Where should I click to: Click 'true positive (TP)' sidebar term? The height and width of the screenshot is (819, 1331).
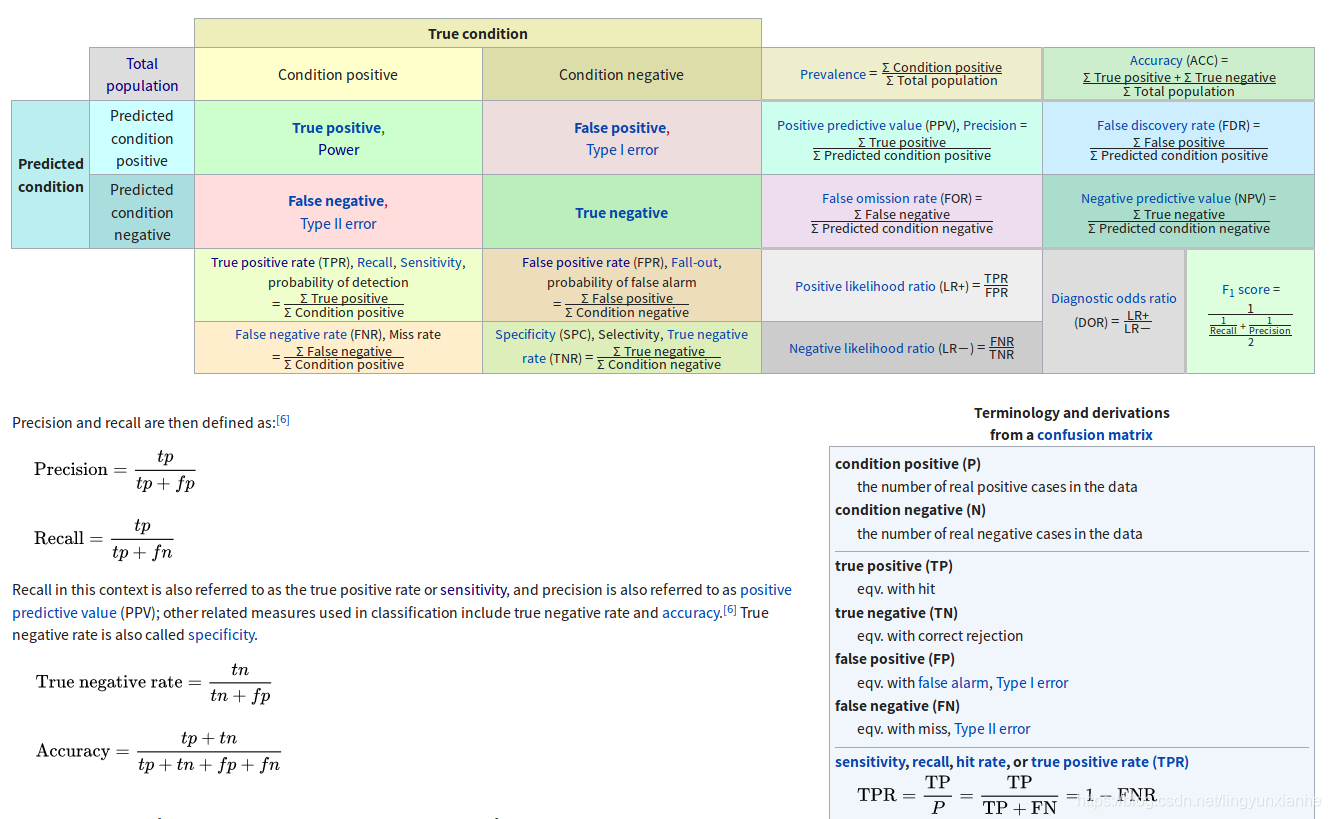tap(894, 566)
